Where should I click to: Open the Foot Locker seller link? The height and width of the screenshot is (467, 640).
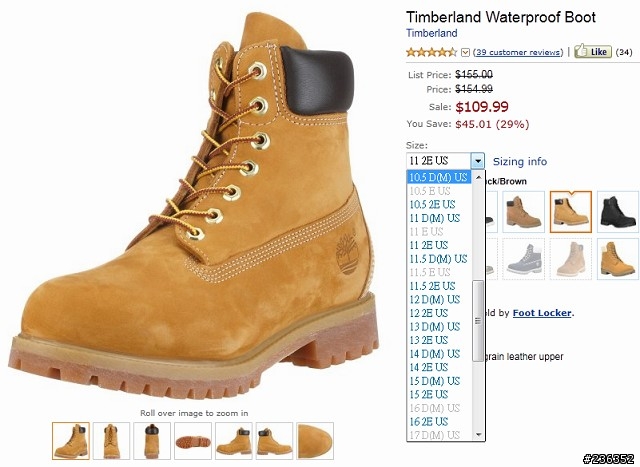(542, 313)
